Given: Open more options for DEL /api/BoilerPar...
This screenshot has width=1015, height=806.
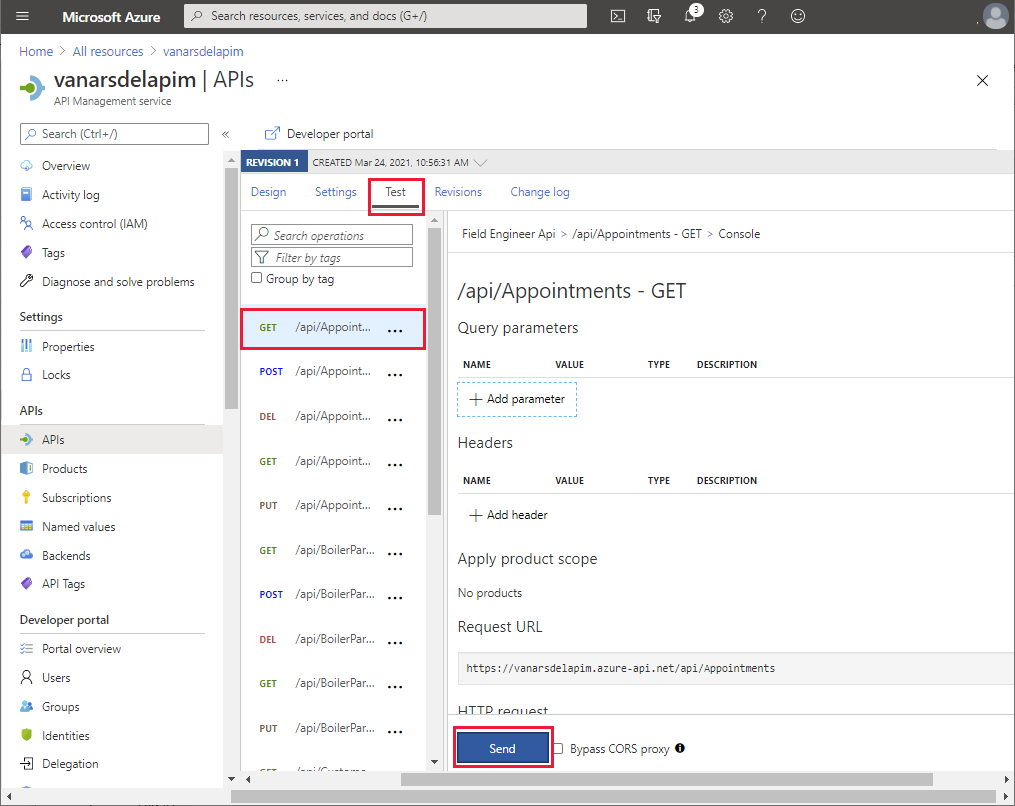Looking at the screenshot, I should [395, 642].
